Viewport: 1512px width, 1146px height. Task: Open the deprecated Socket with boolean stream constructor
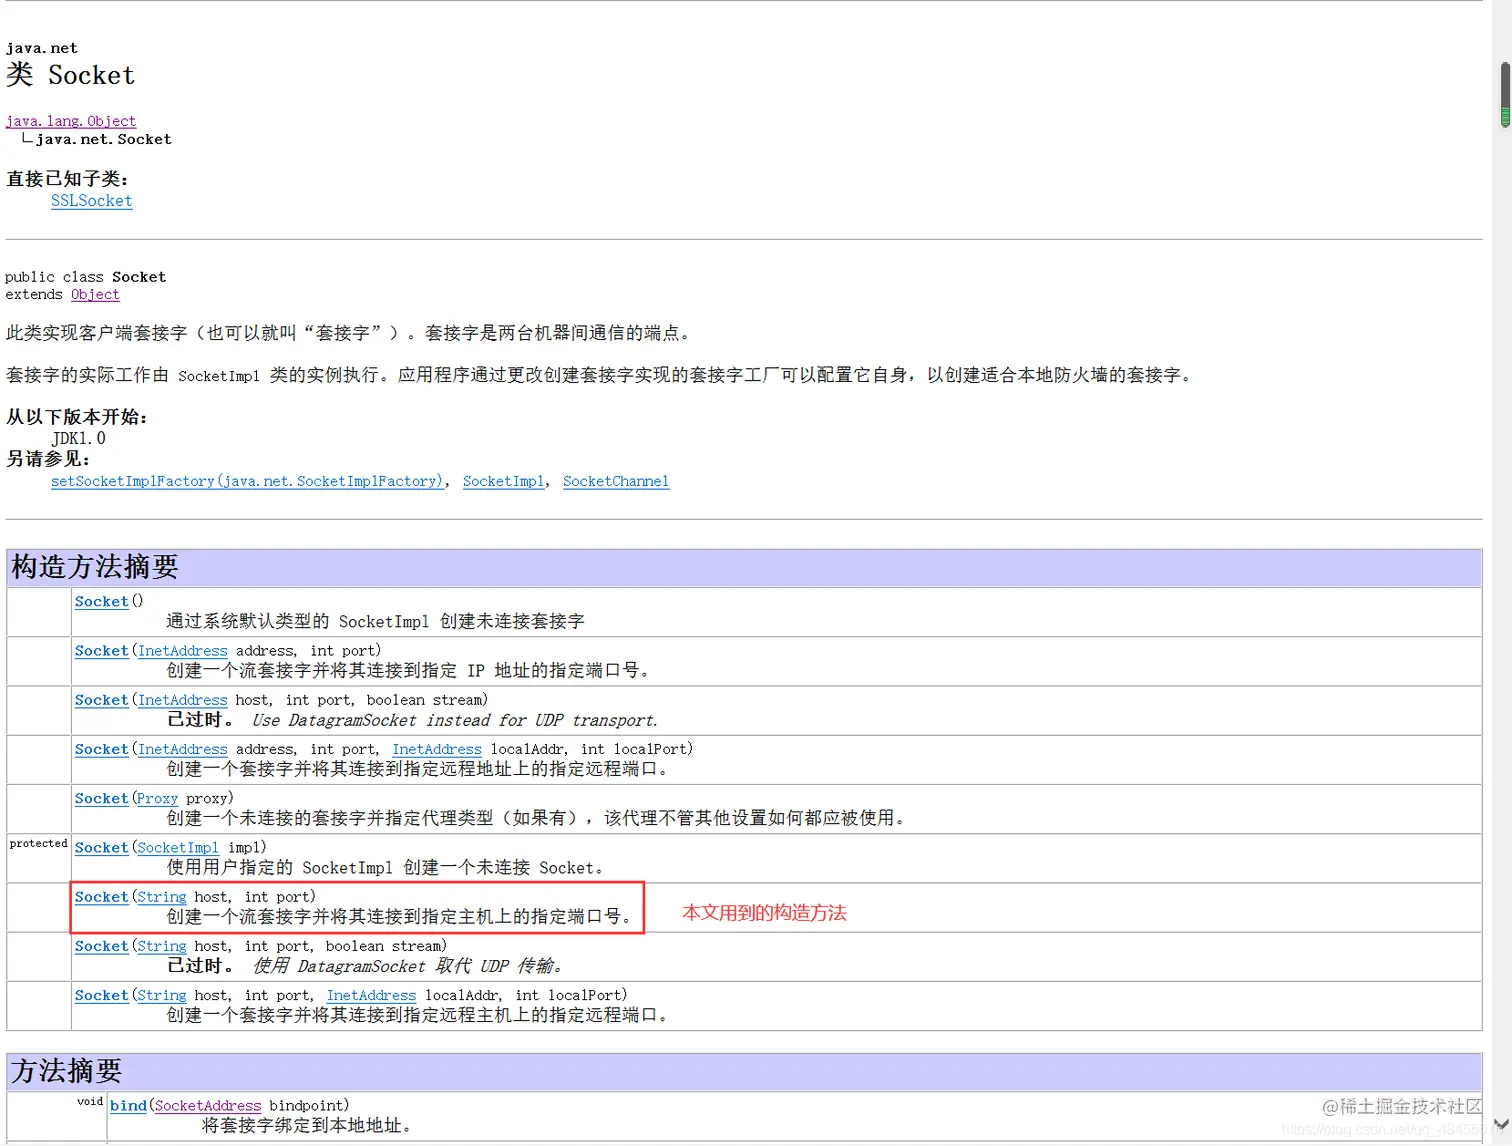tap(100, 700)
